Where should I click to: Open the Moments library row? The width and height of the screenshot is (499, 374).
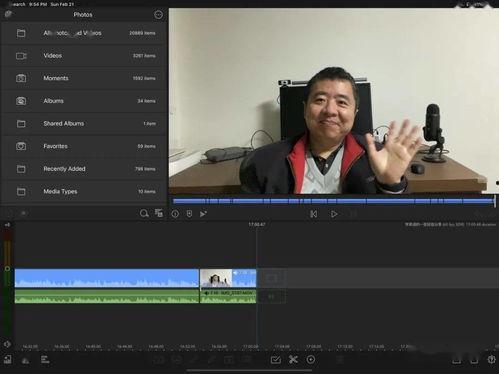pyautogui.click(x=84, y=78)
